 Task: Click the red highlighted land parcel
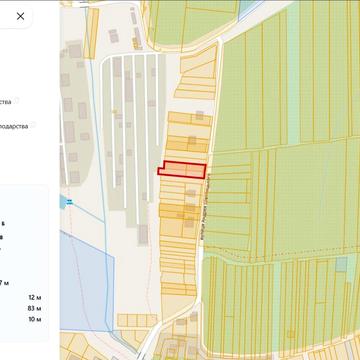click(x=183, y=170)
